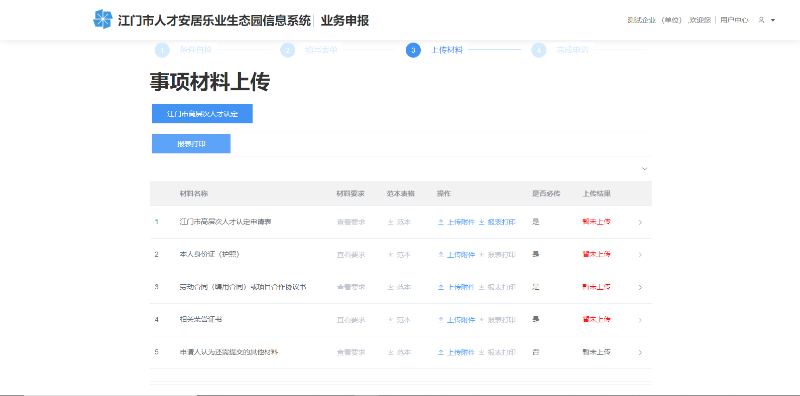Expand the 江门市高层次人才认定申请表 row arrow
This screenshot has height=396, width=800.
(640, 222)
